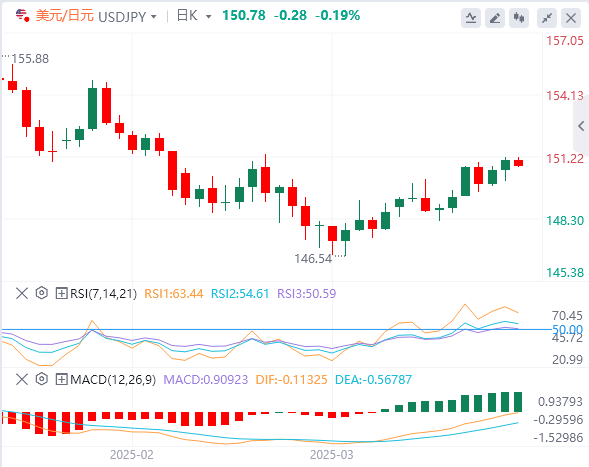This screenshot has width=589, height=467.
Task: Remove the MACD indicator
Action: [x=22, y=379]
